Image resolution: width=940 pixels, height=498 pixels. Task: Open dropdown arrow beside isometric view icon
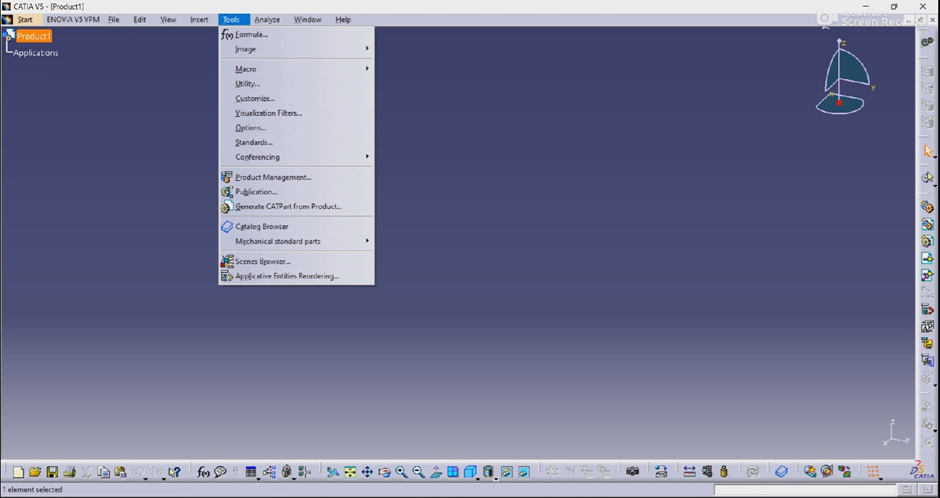tap(478, 479)
